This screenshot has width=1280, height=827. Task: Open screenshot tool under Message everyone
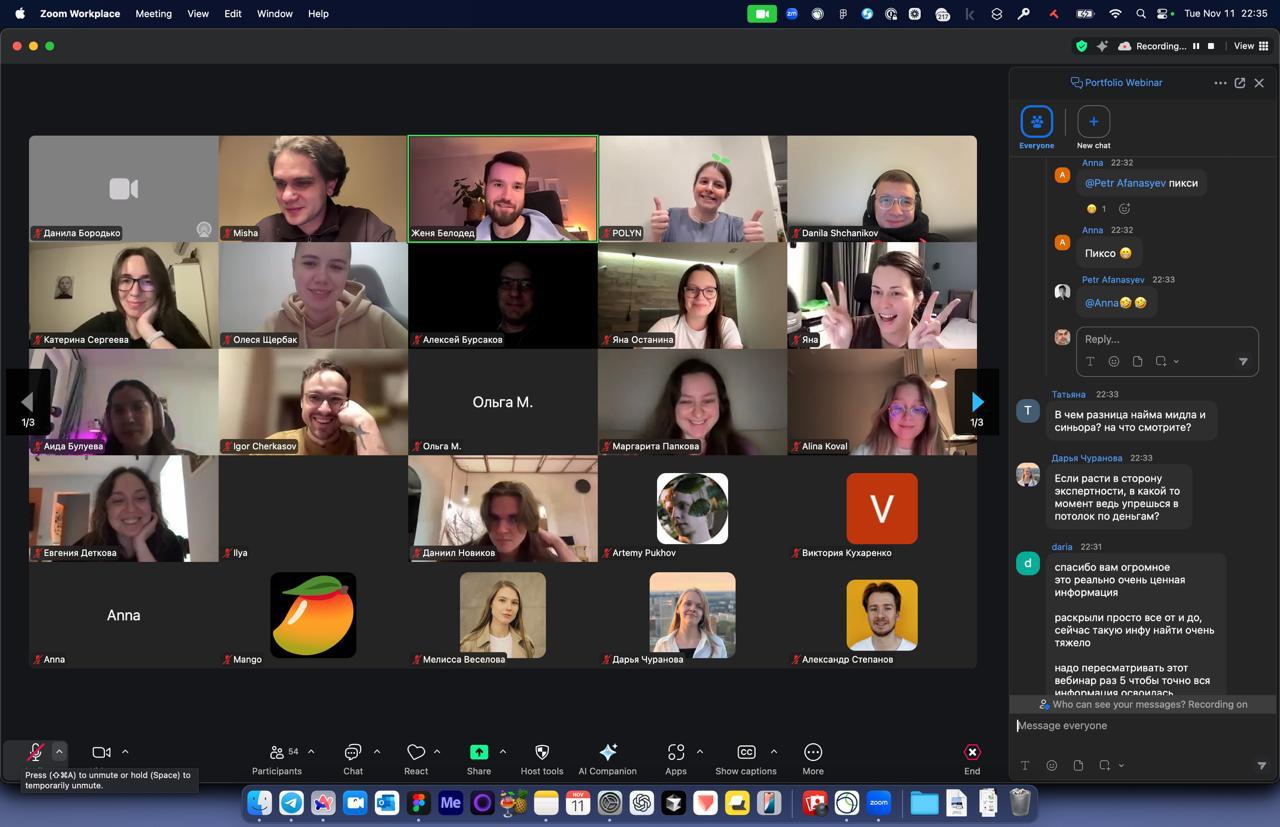click(1104, 765)
